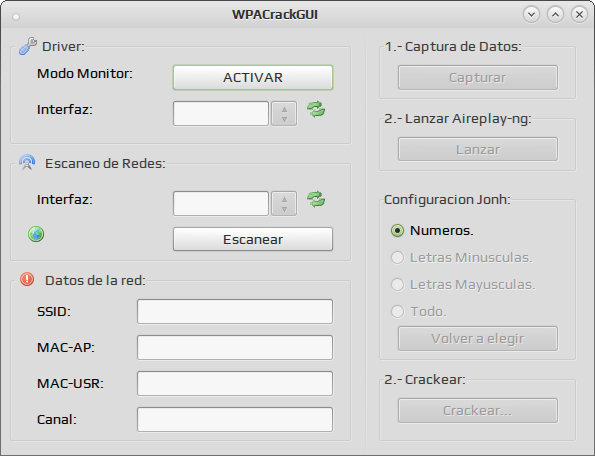Click the window menu dot in title bar
The height and width of the screenshot is (456, 595).
click(16, 17)
